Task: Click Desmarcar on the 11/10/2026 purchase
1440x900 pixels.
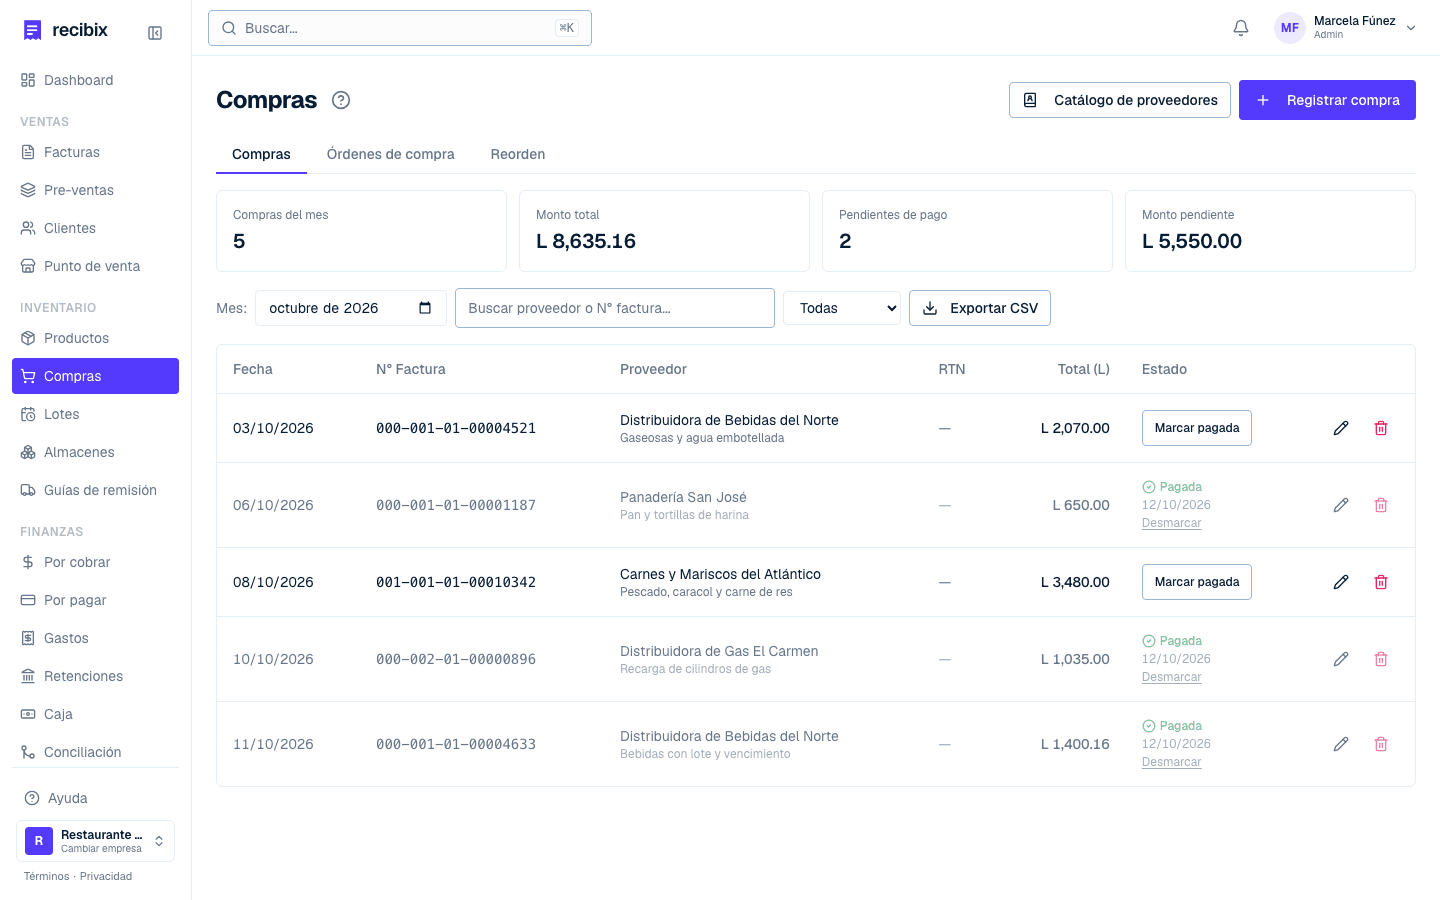Action: (x=1172, y=762)
